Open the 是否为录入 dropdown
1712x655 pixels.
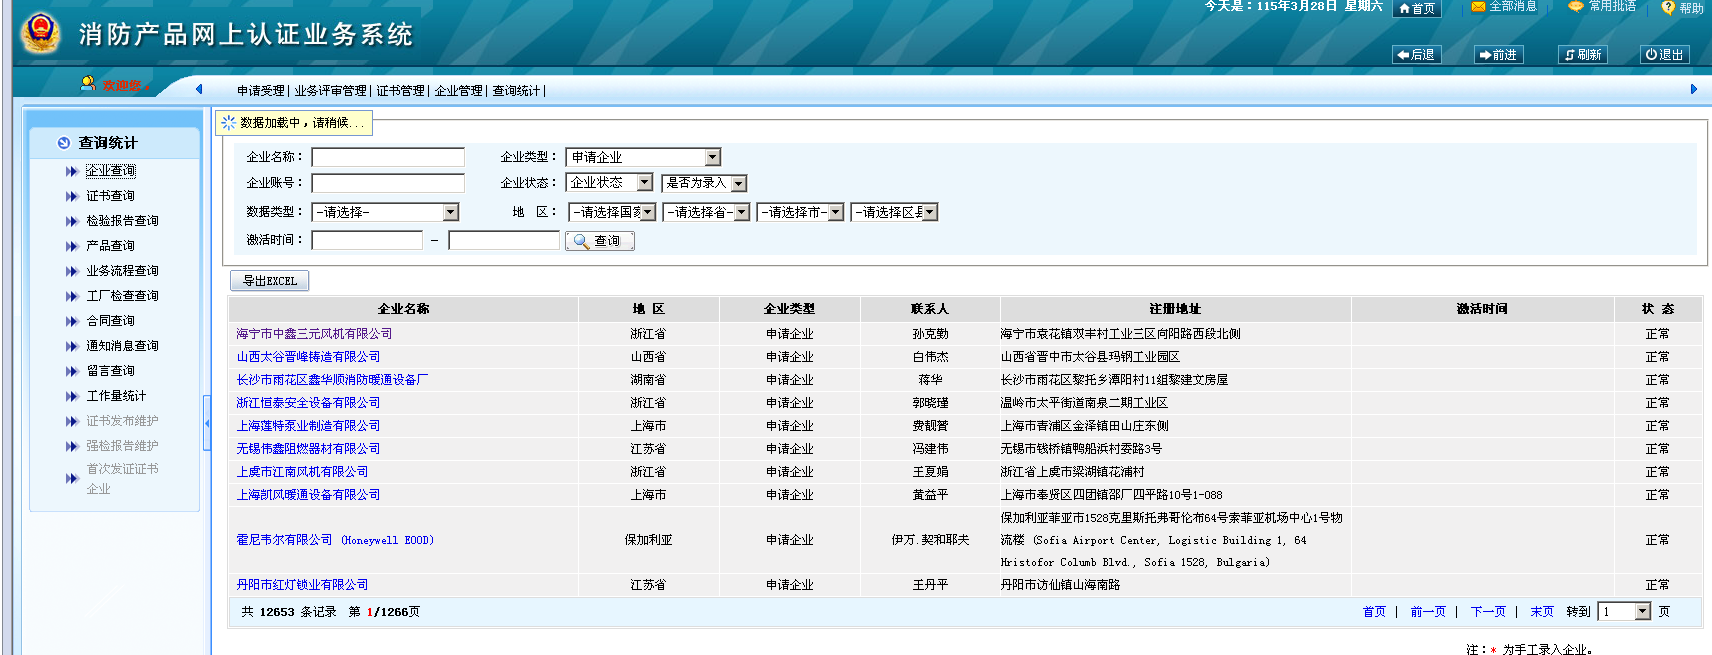click(x=704, y=183)
